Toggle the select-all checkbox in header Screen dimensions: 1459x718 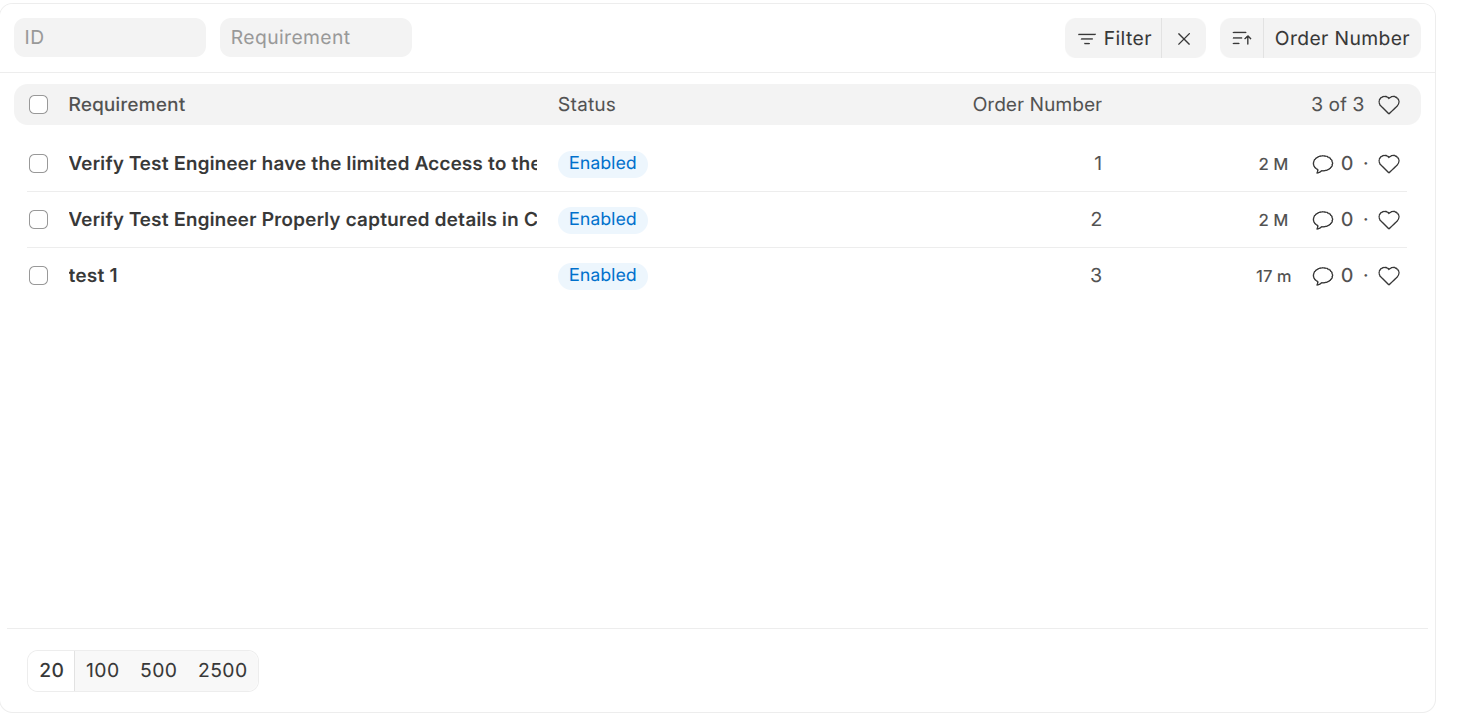(39, 105)
